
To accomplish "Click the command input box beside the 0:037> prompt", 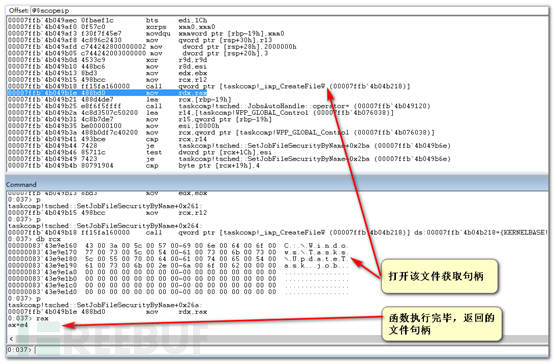I will pos(291,350).
